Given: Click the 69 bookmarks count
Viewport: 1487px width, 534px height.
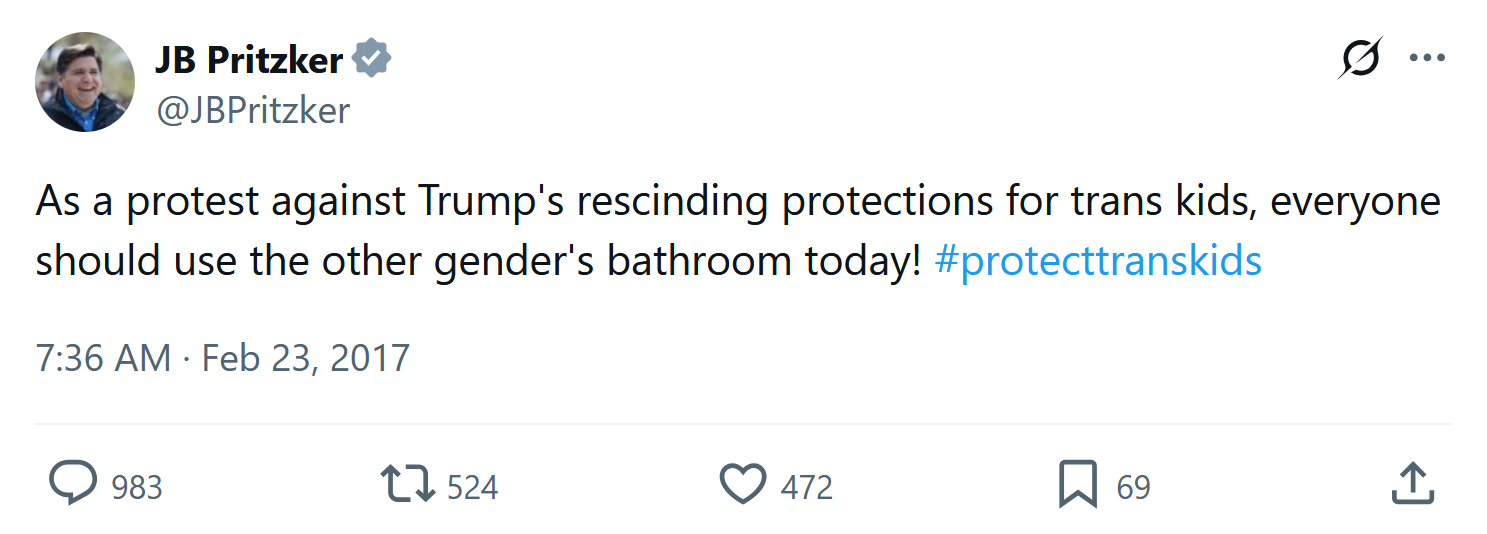Looking at the screenshot, I should point(1133,487).
